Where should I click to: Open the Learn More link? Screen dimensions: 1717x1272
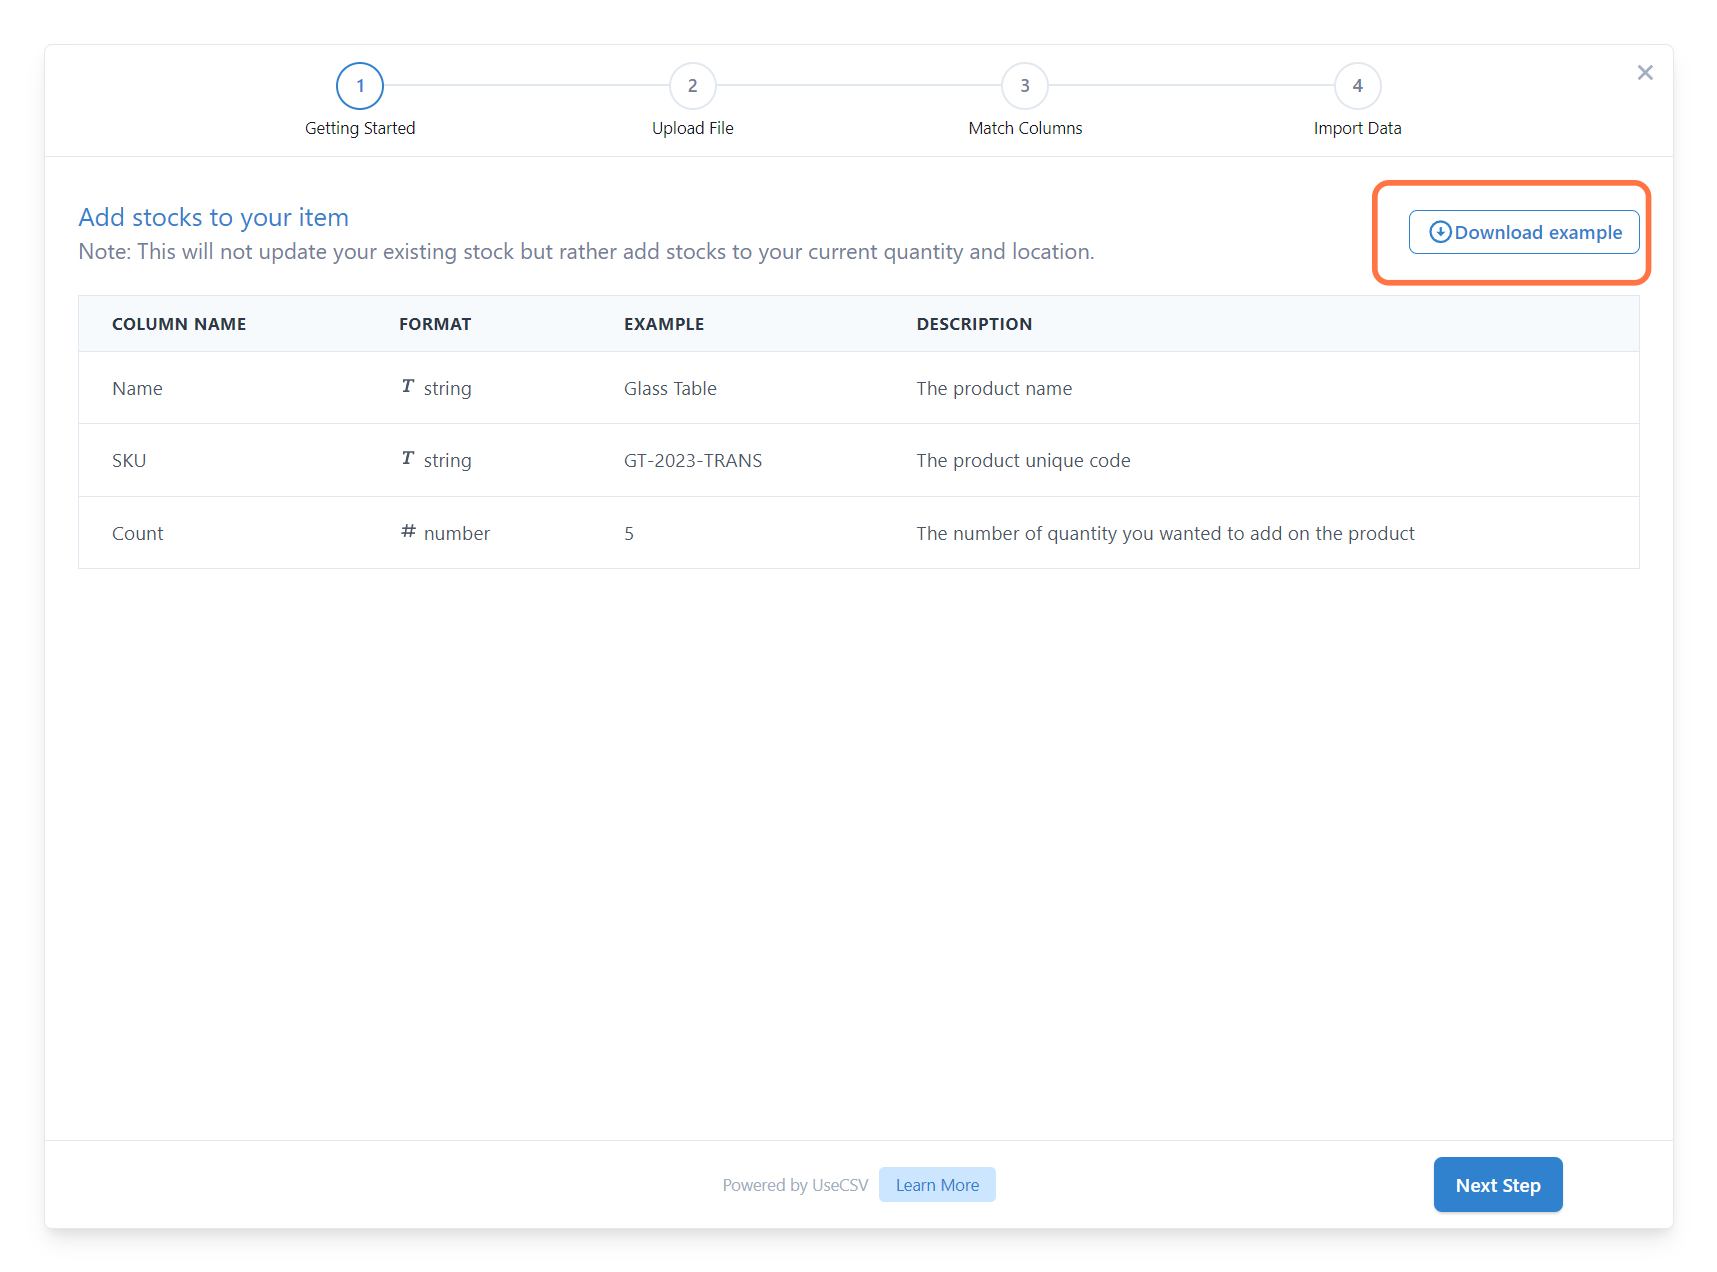(x=937, y=1185)
